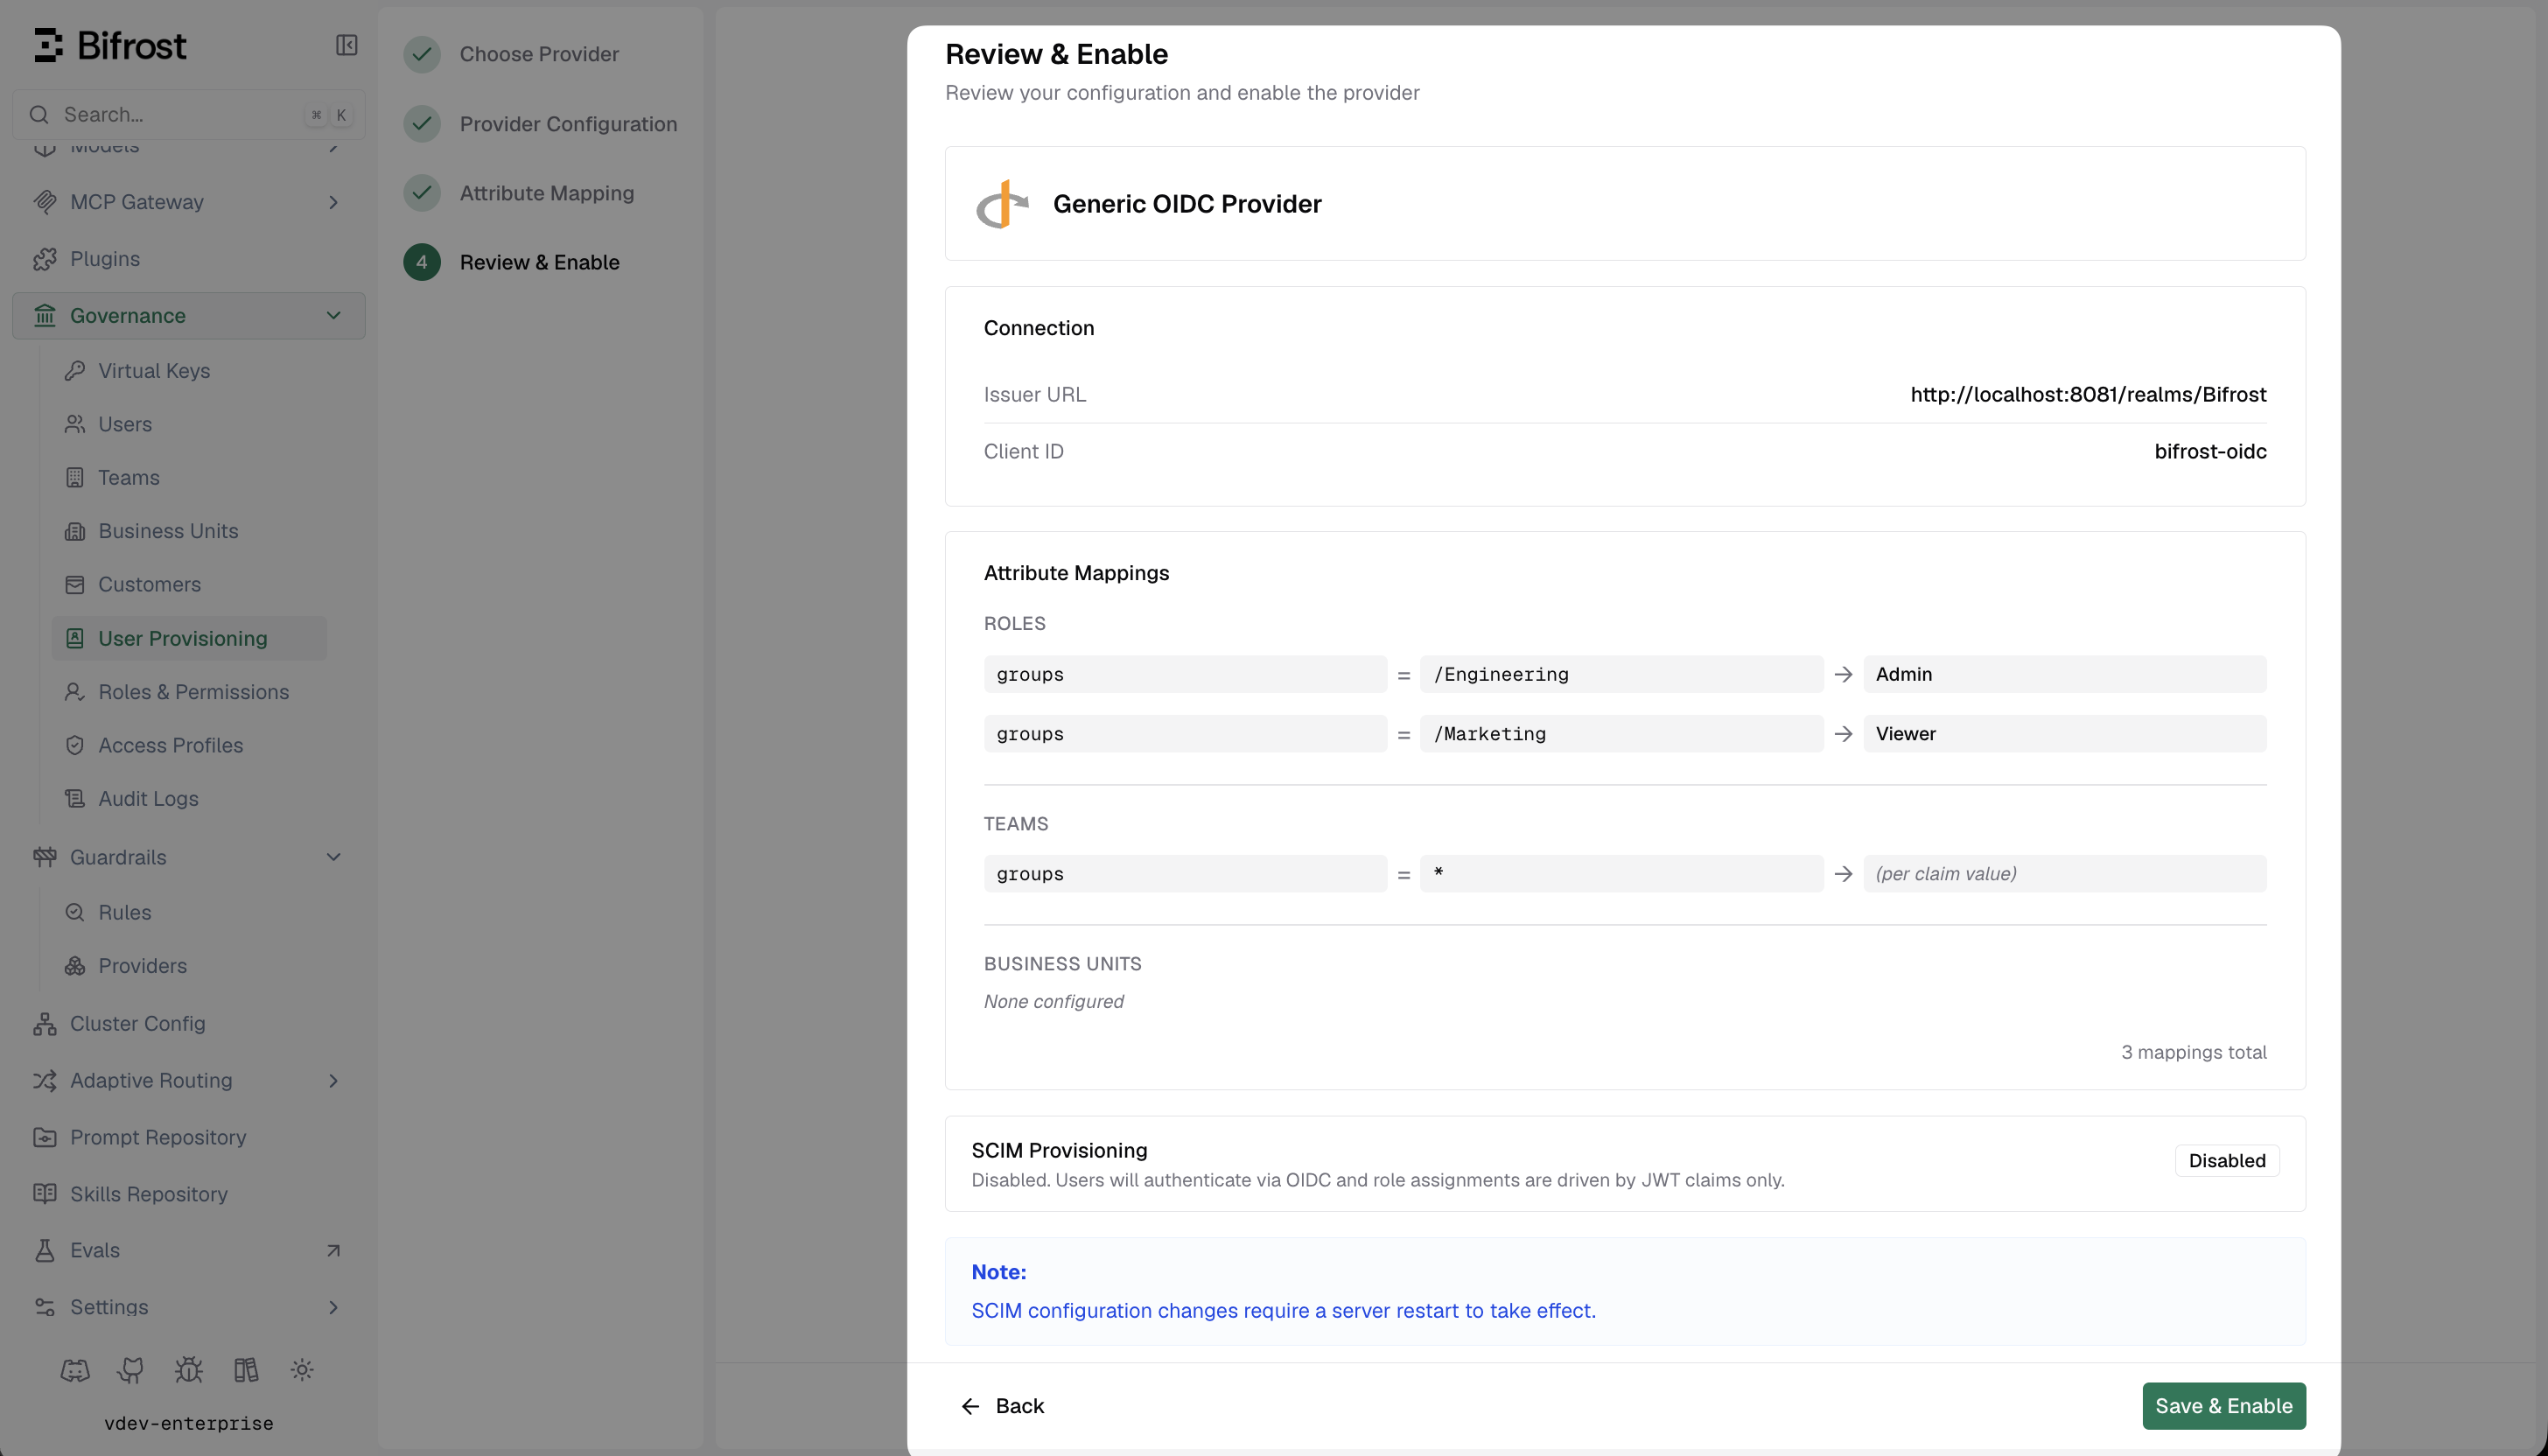The image size is (2548, 1456).
Task: Click the Evals flask icon
Action: 44,1251
